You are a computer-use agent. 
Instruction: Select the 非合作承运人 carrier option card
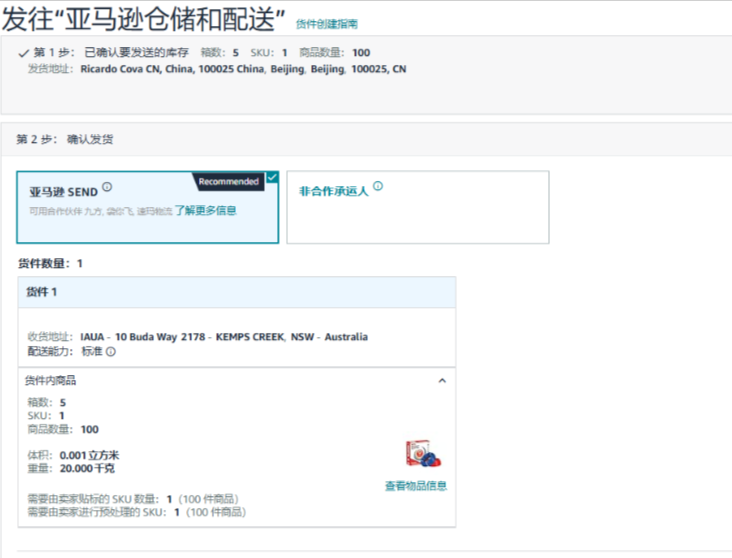pyautogui.click(x=418, y=207)
